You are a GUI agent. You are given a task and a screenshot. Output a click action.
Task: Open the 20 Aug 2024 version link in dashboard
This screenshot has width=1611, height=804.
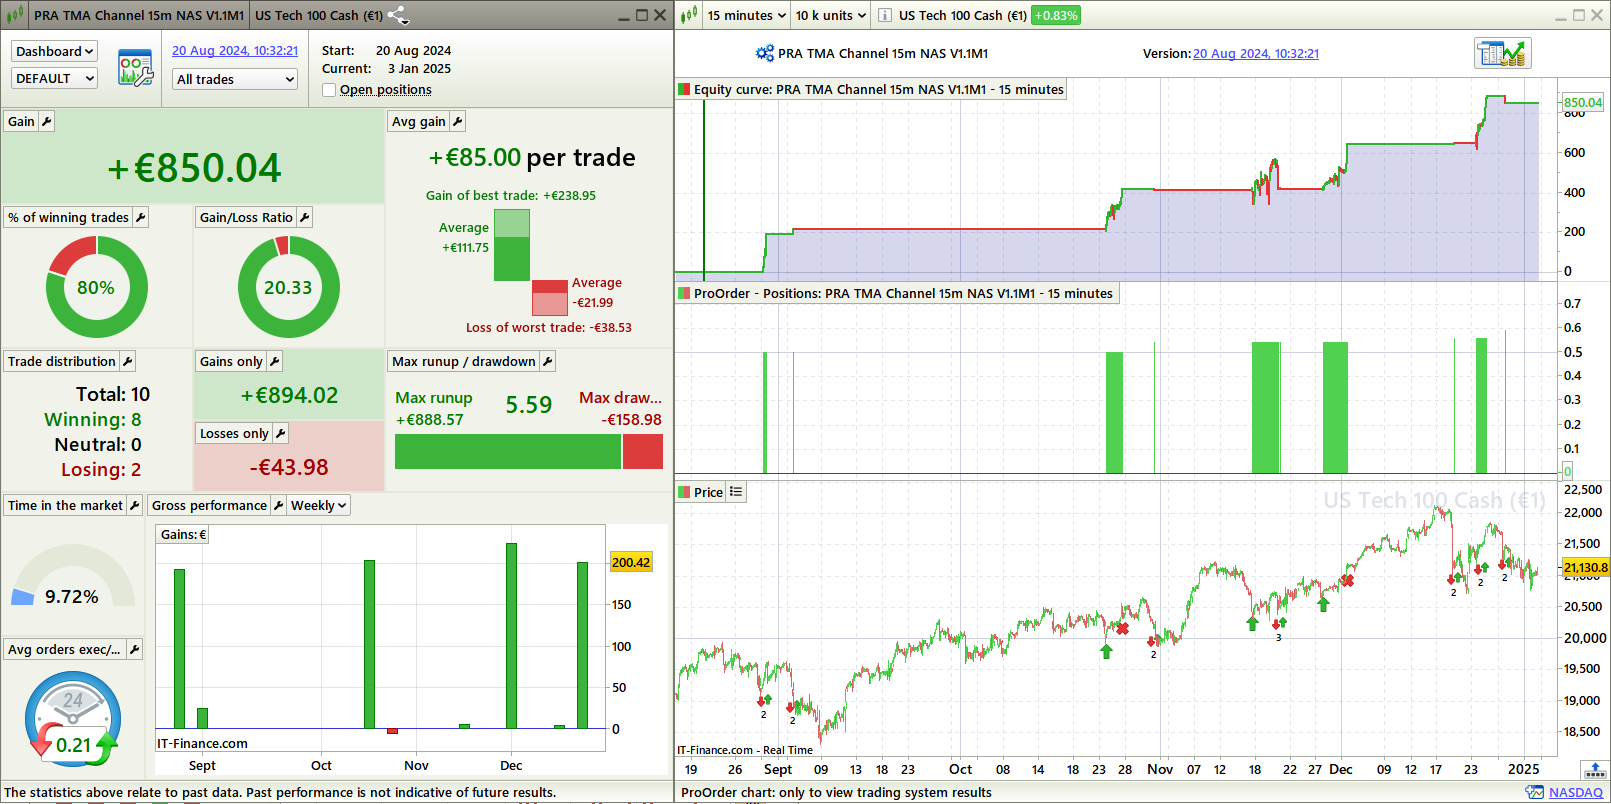pos(235,50)
